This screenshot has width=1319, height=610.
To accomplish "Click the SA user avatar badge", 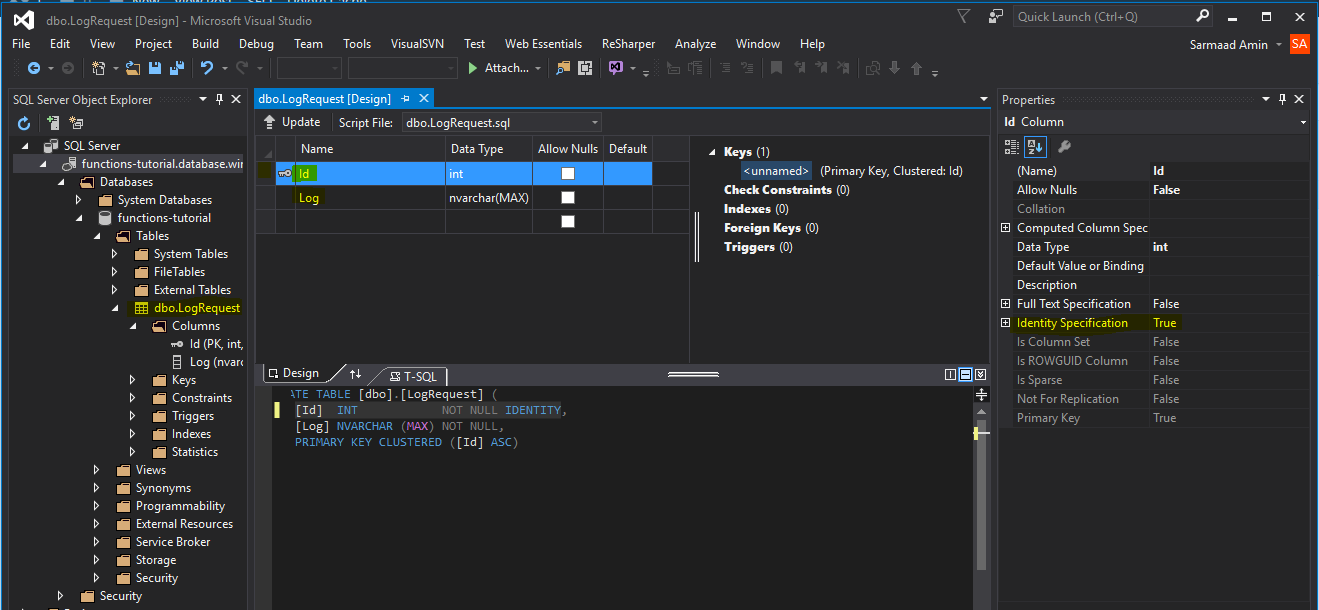I will (1299, 44).
